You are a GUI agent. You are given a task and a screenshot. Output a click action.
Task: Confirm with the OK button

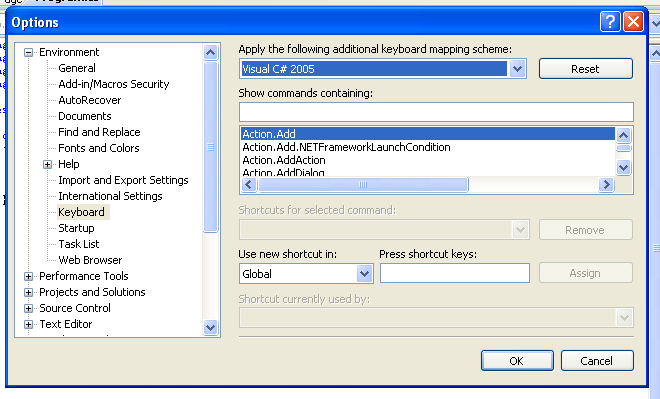517,361
